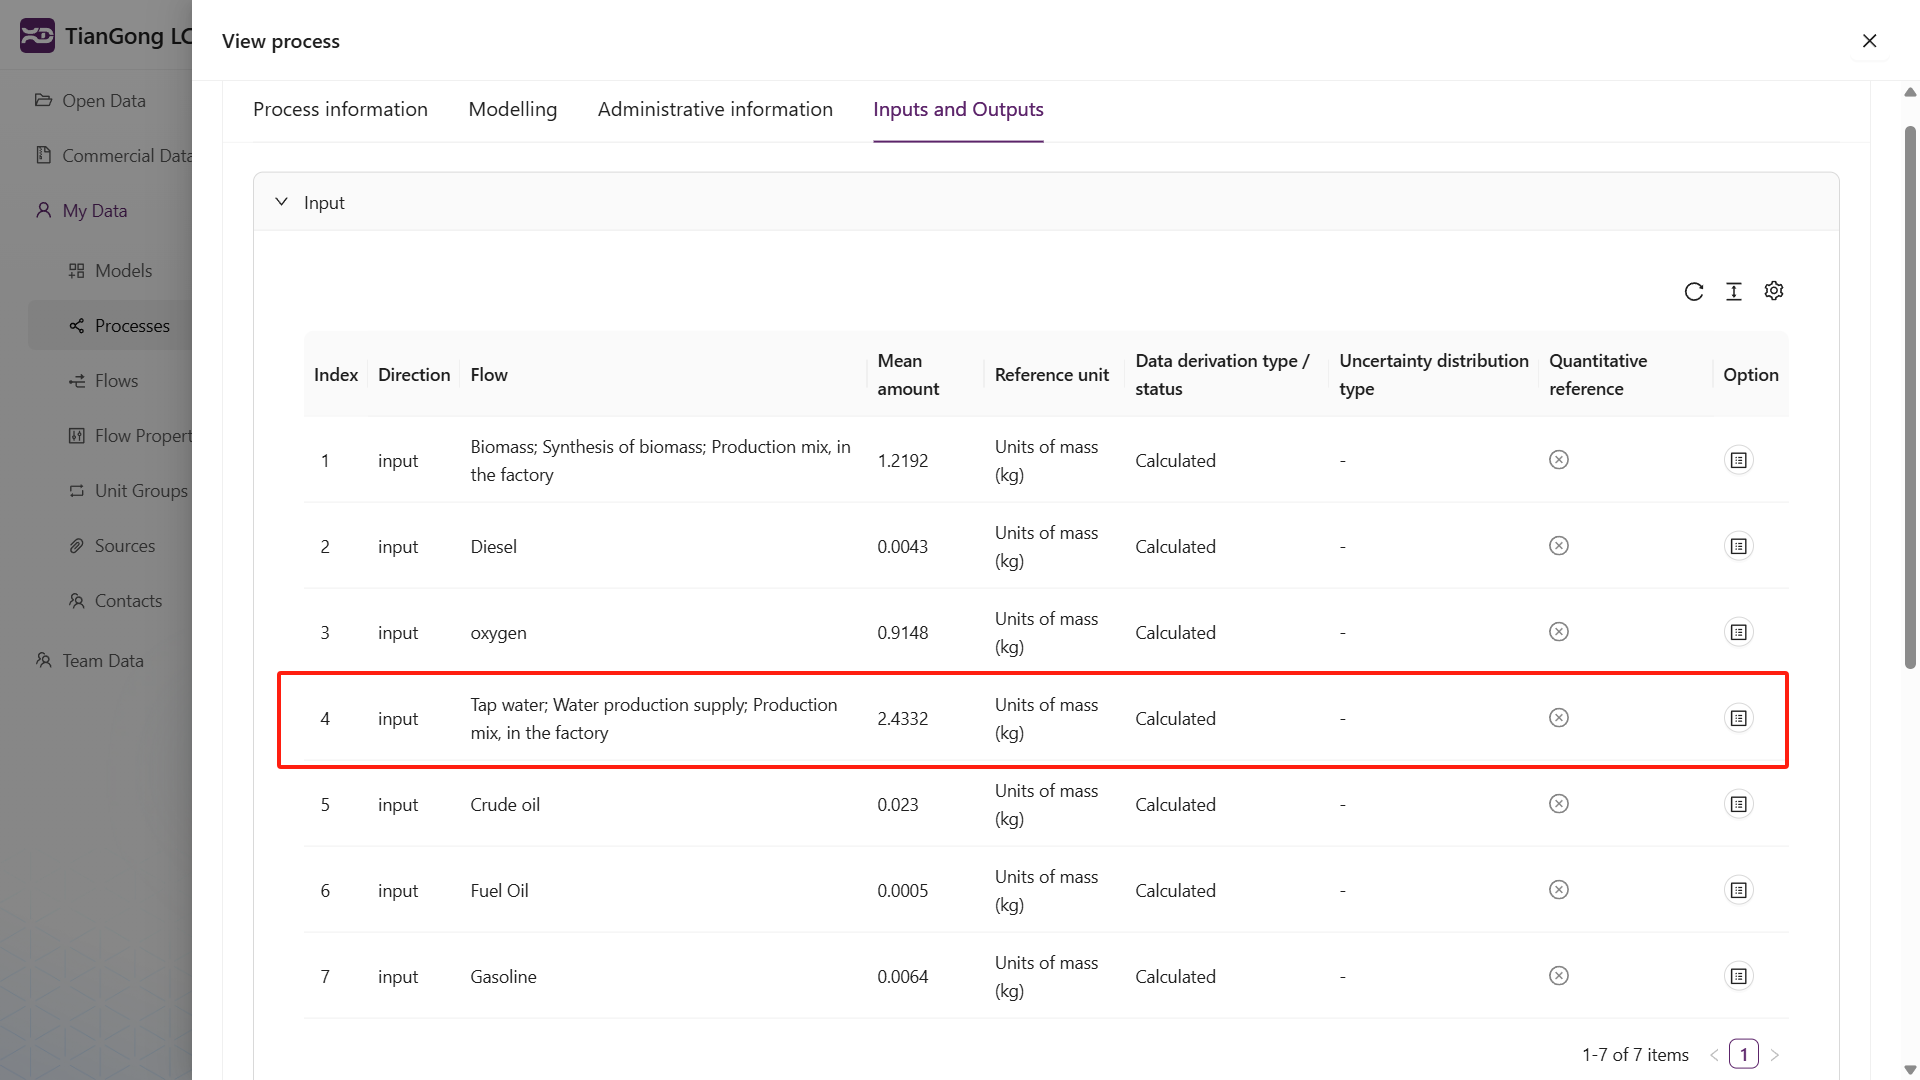Open view icon for Tap water row
This screenshot has height=1080, width=1920.
click(1738, 718)
